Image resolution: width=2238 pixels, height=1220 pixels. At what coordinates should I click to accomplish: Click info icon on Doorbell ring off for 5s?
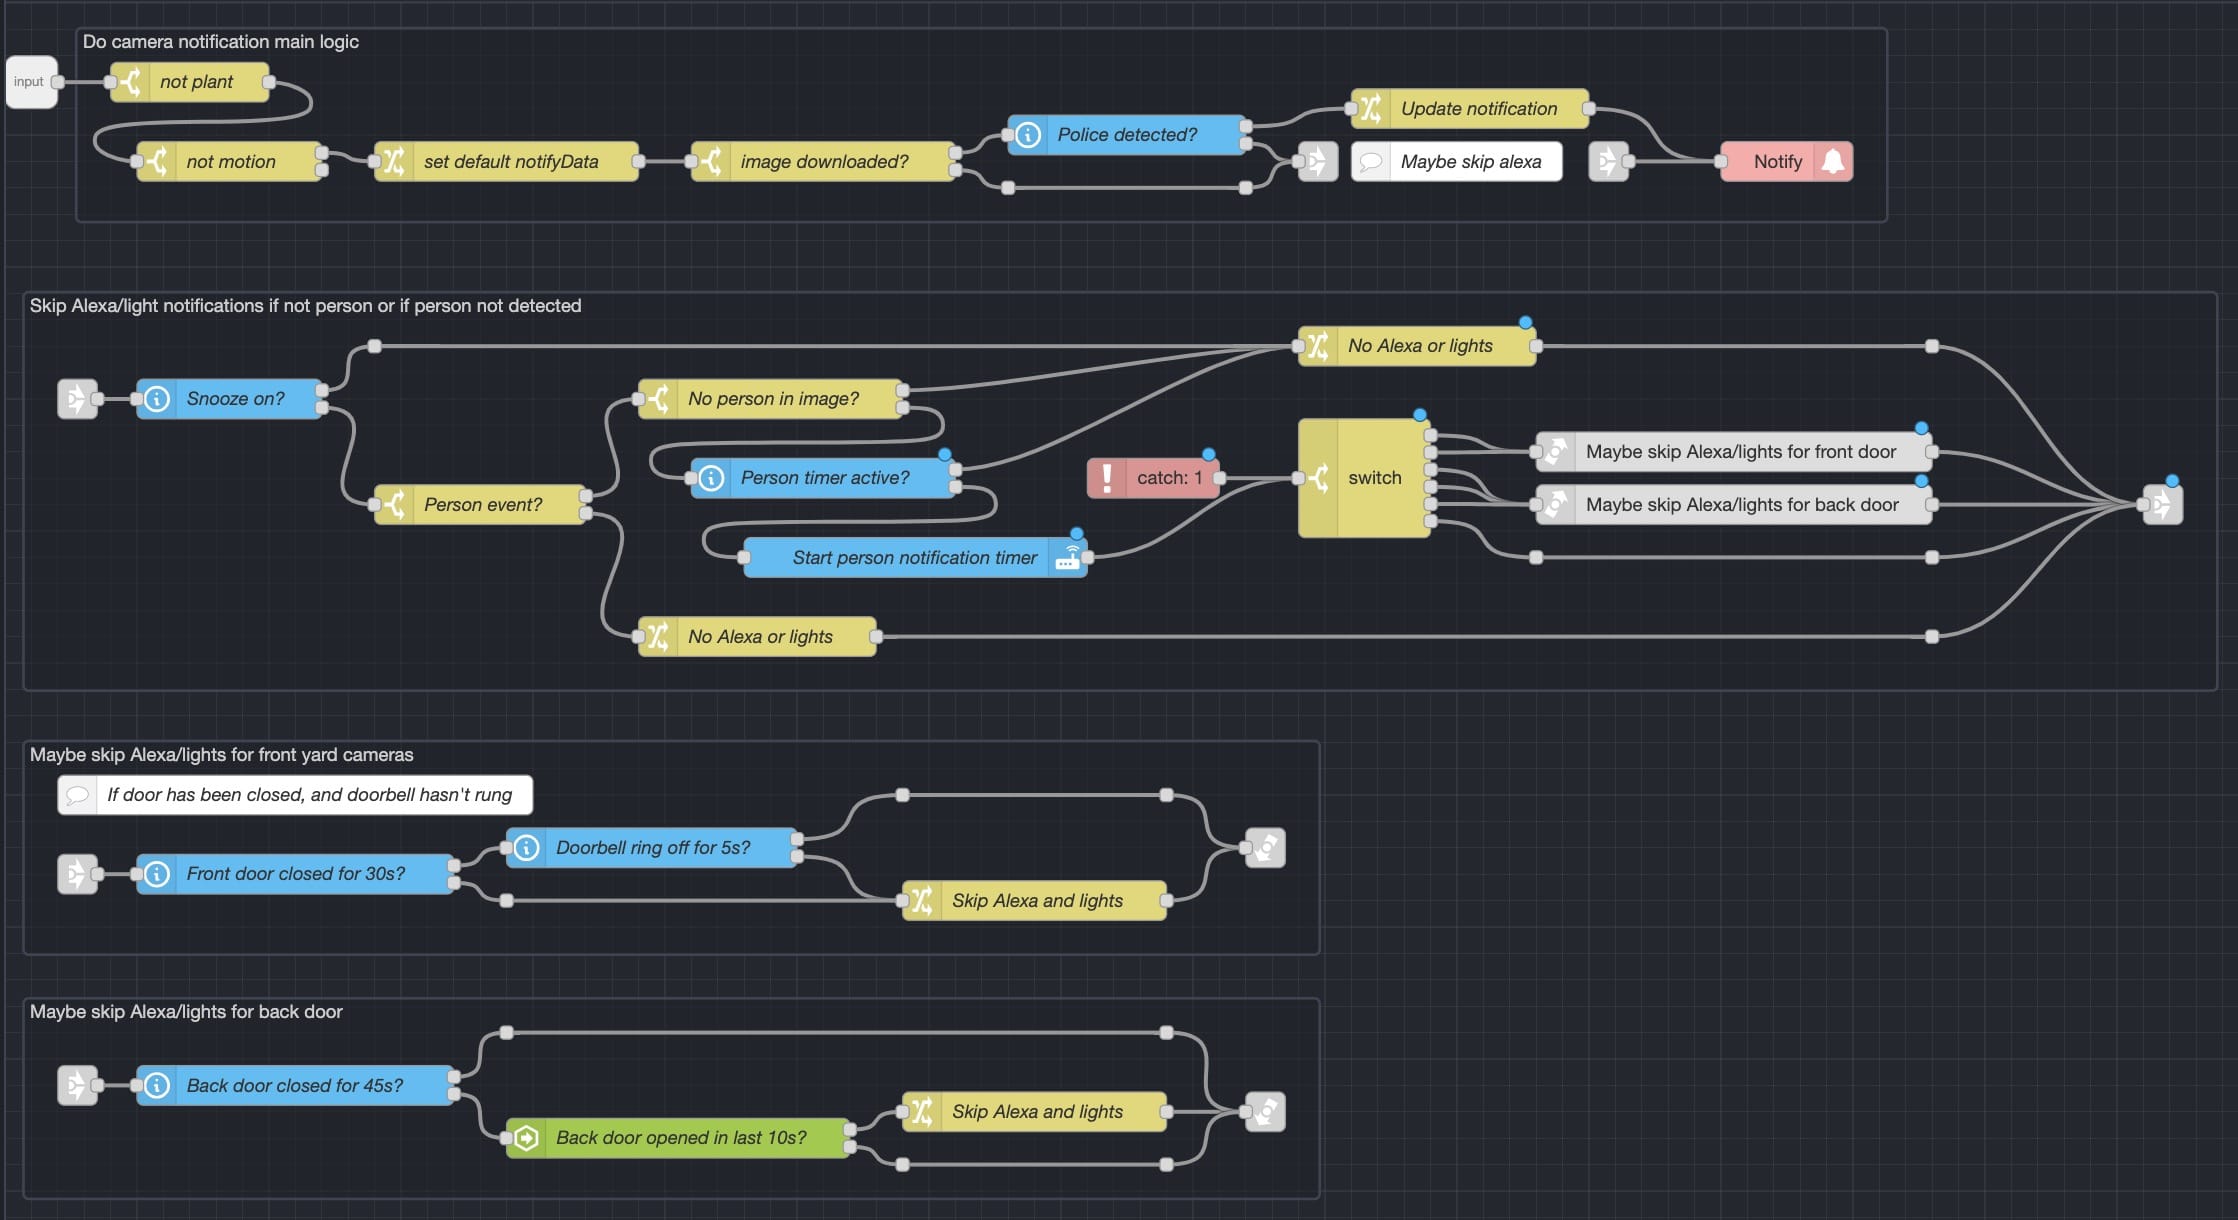click(527, 847)
